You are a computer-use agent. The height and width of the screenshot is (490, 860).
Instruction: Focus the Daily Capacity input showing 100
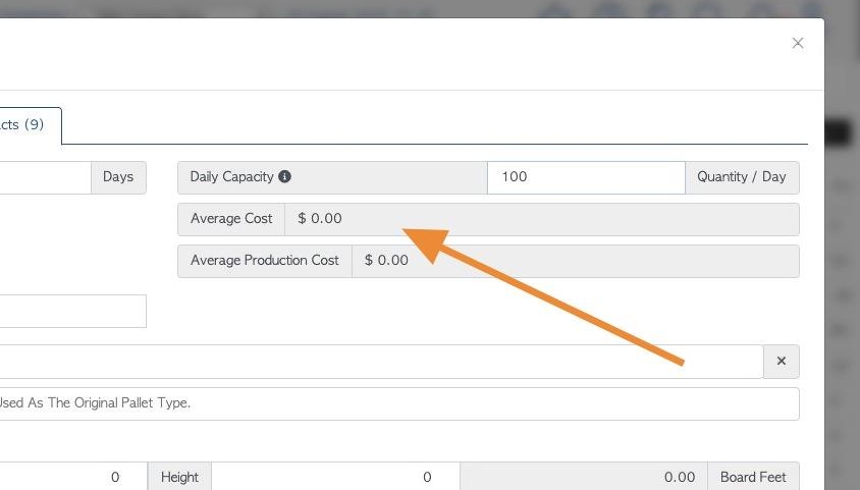586,177
